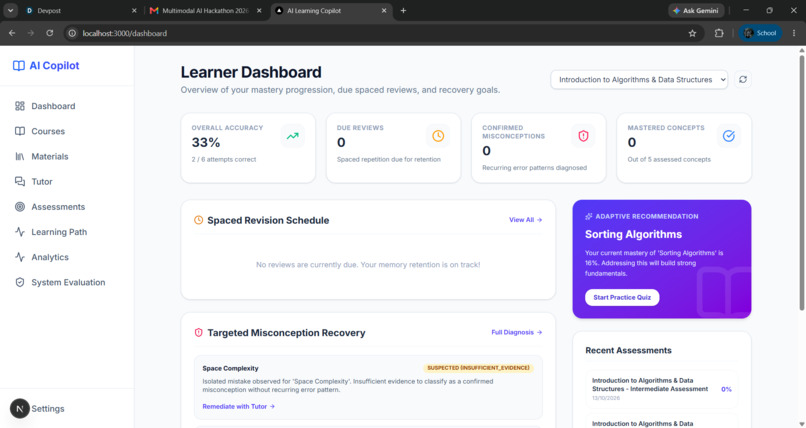Open a new browser tab with plus
The image size is (806, 428).
tap(403, 10)
